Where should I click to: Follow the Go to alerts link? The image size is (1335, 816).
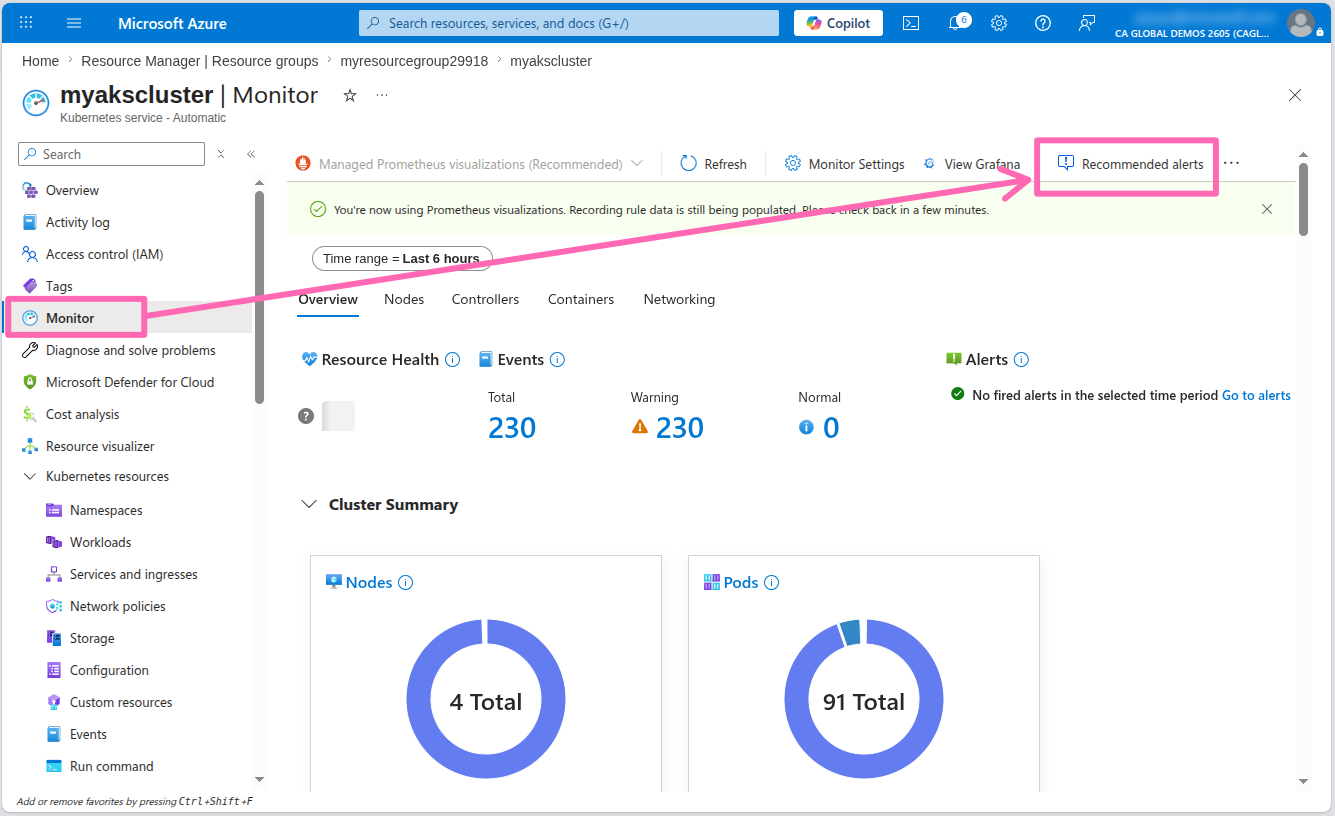1256,395
